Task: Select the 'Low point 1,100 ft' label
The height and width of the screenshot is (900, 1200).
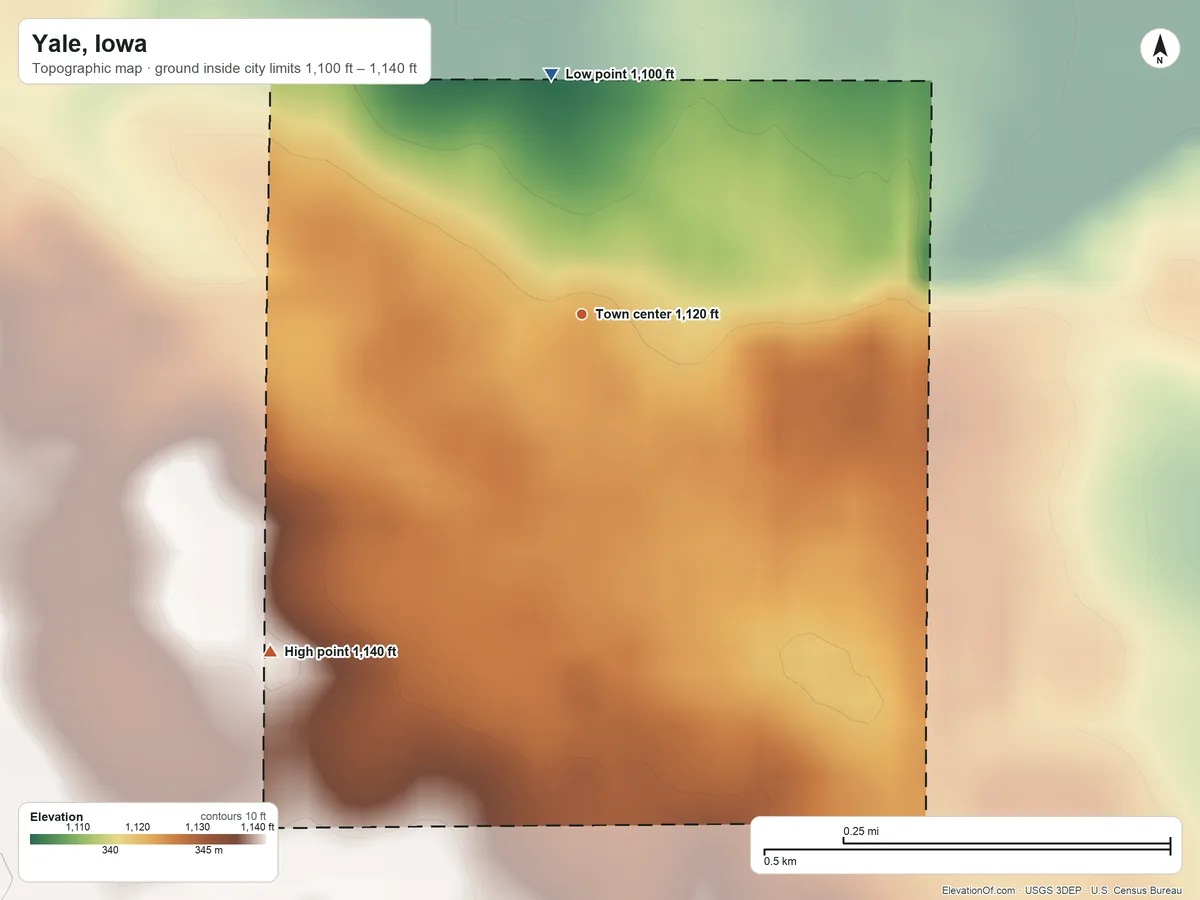Action: [x=622, y=74]
